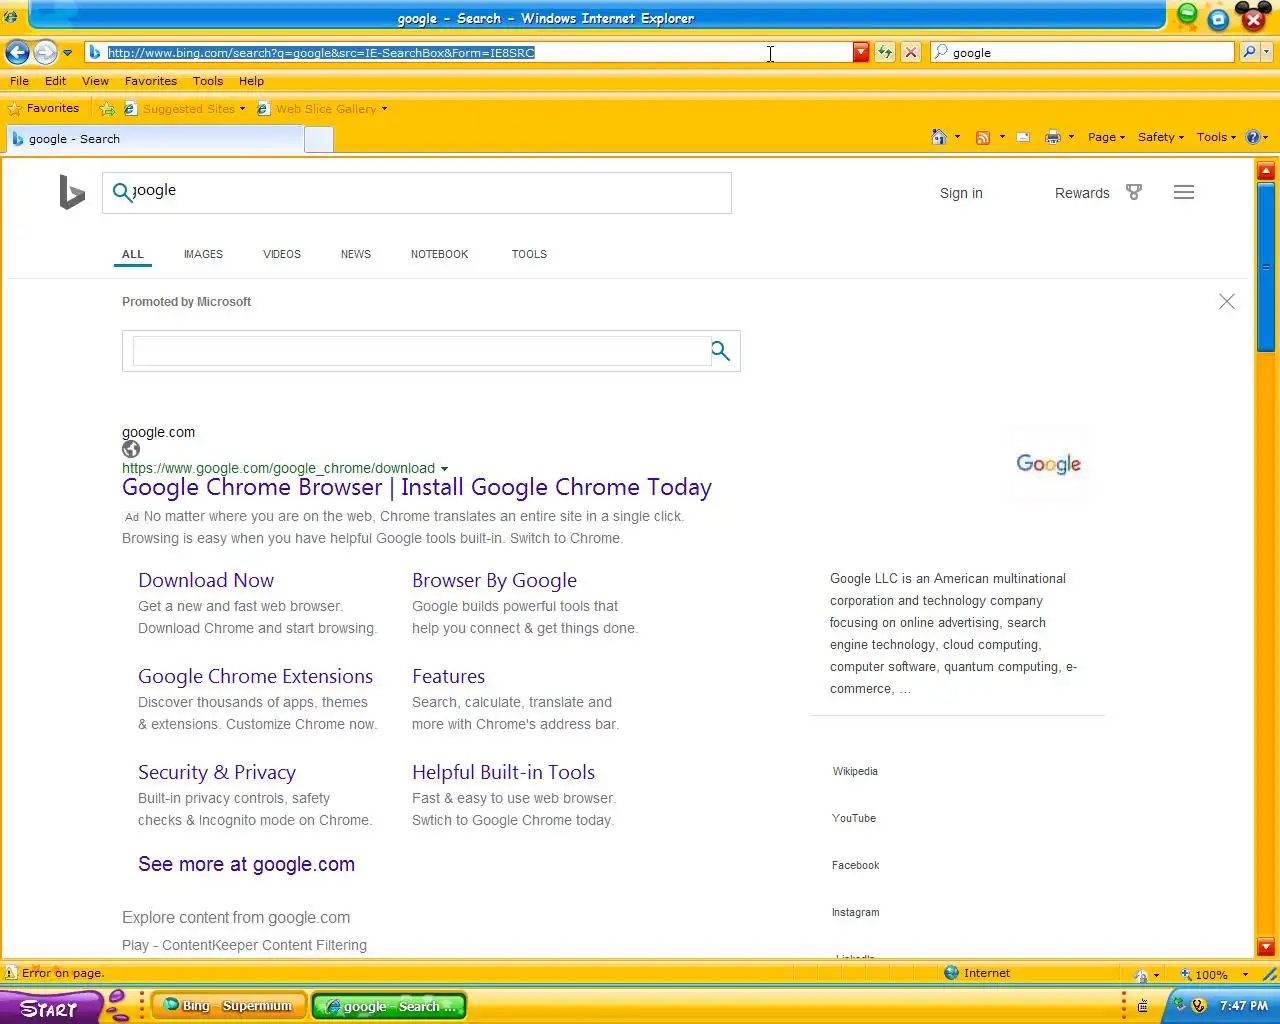1280x1024 pixels.
Task: Open the Favorites star button
Action: pyautogui.click(x=43, y=108)
